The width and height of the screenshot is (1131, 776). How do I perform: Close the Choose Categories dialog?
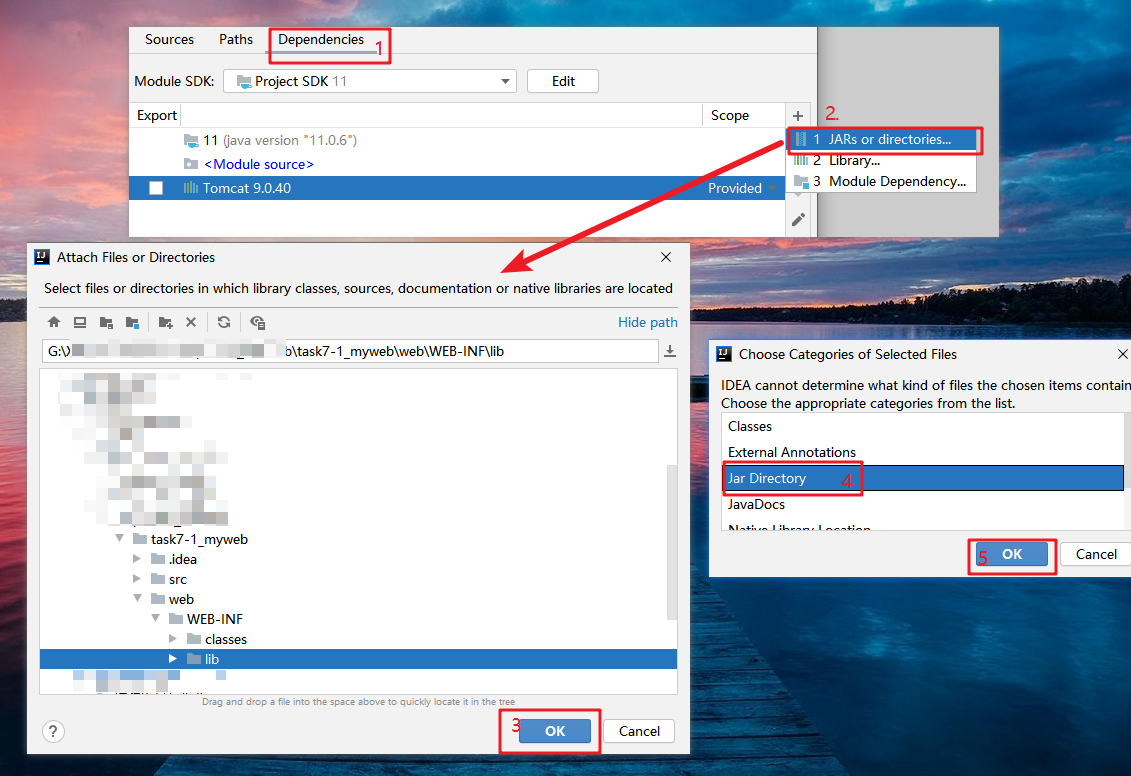(x=1122, y=354)
